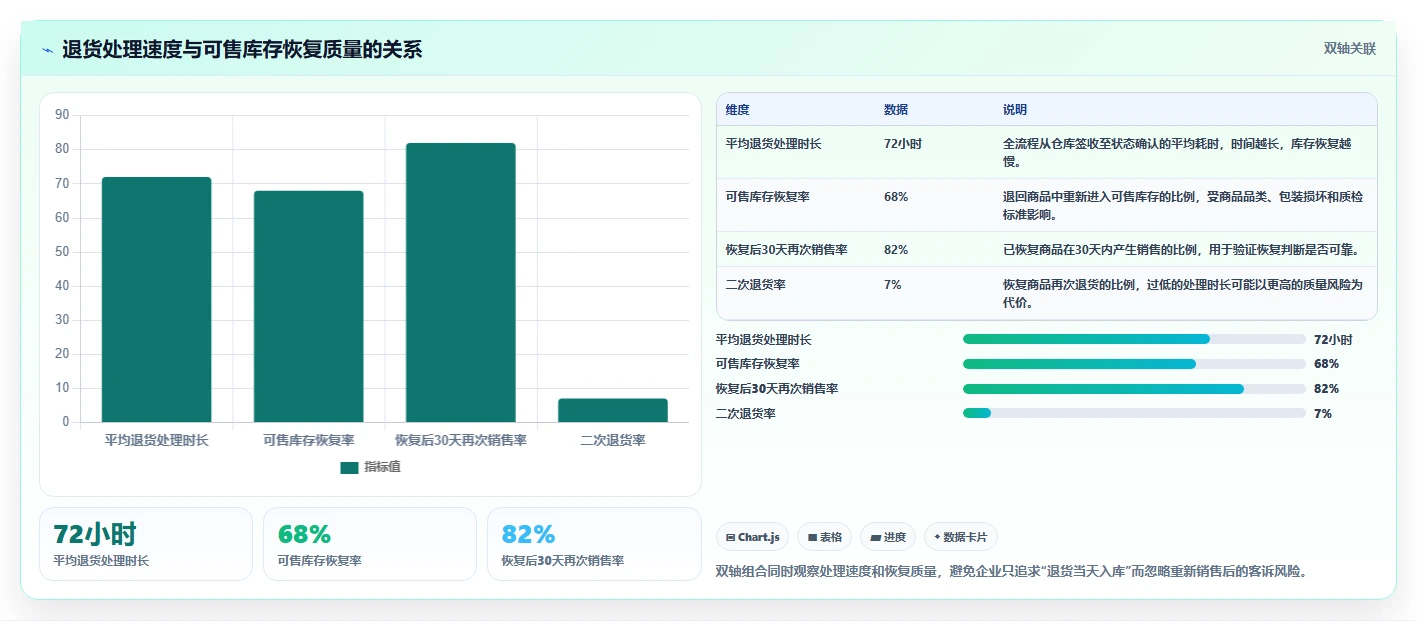Click the 表格 tag chip
Screen dimensions: 1417x621
[x=824, y=537]
